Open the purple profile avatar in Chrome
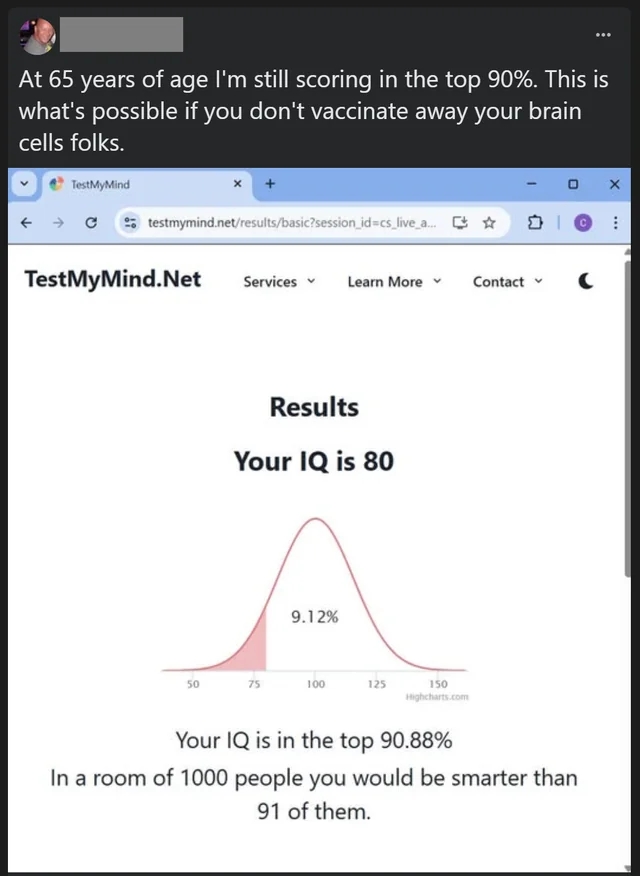The image size is (640, 876). pos(582,223)
